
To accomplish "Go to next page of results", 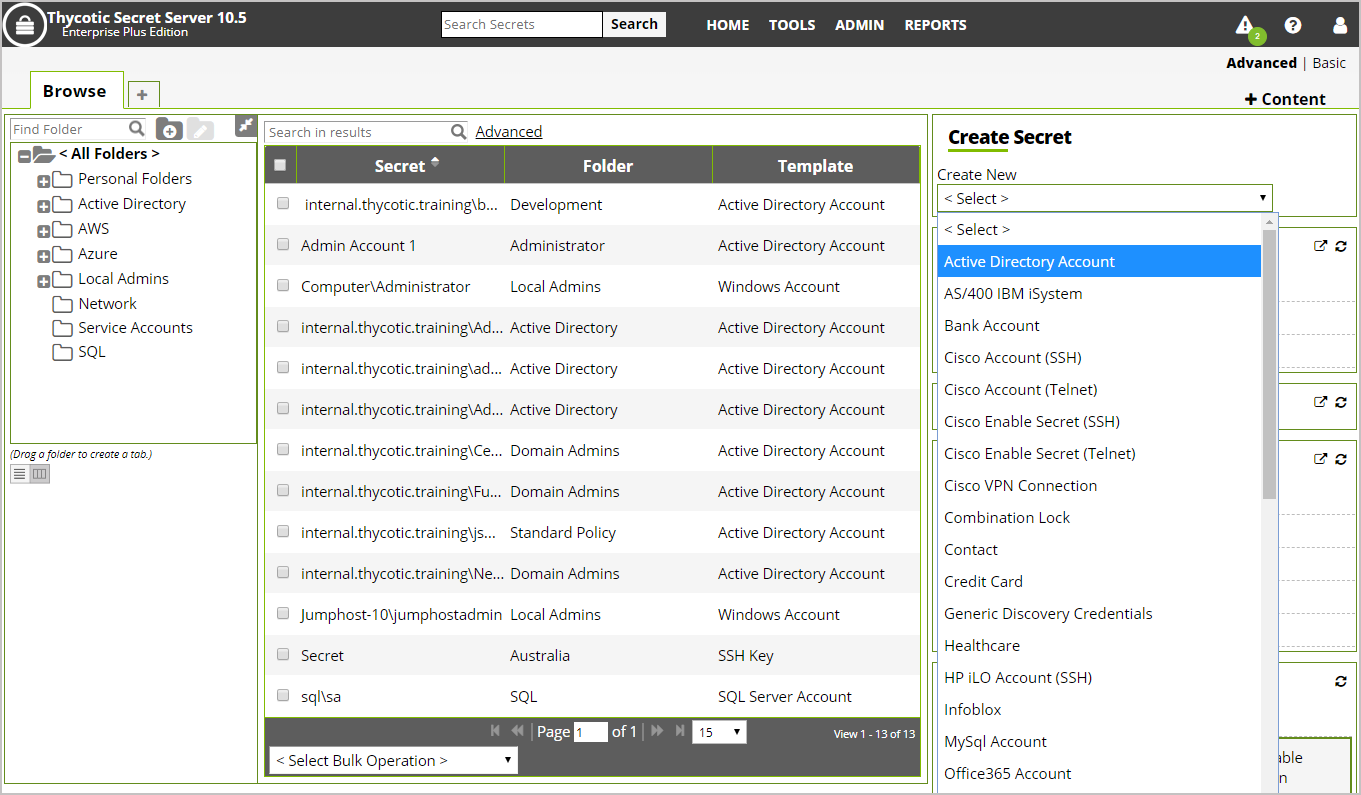I will [657, 731].
